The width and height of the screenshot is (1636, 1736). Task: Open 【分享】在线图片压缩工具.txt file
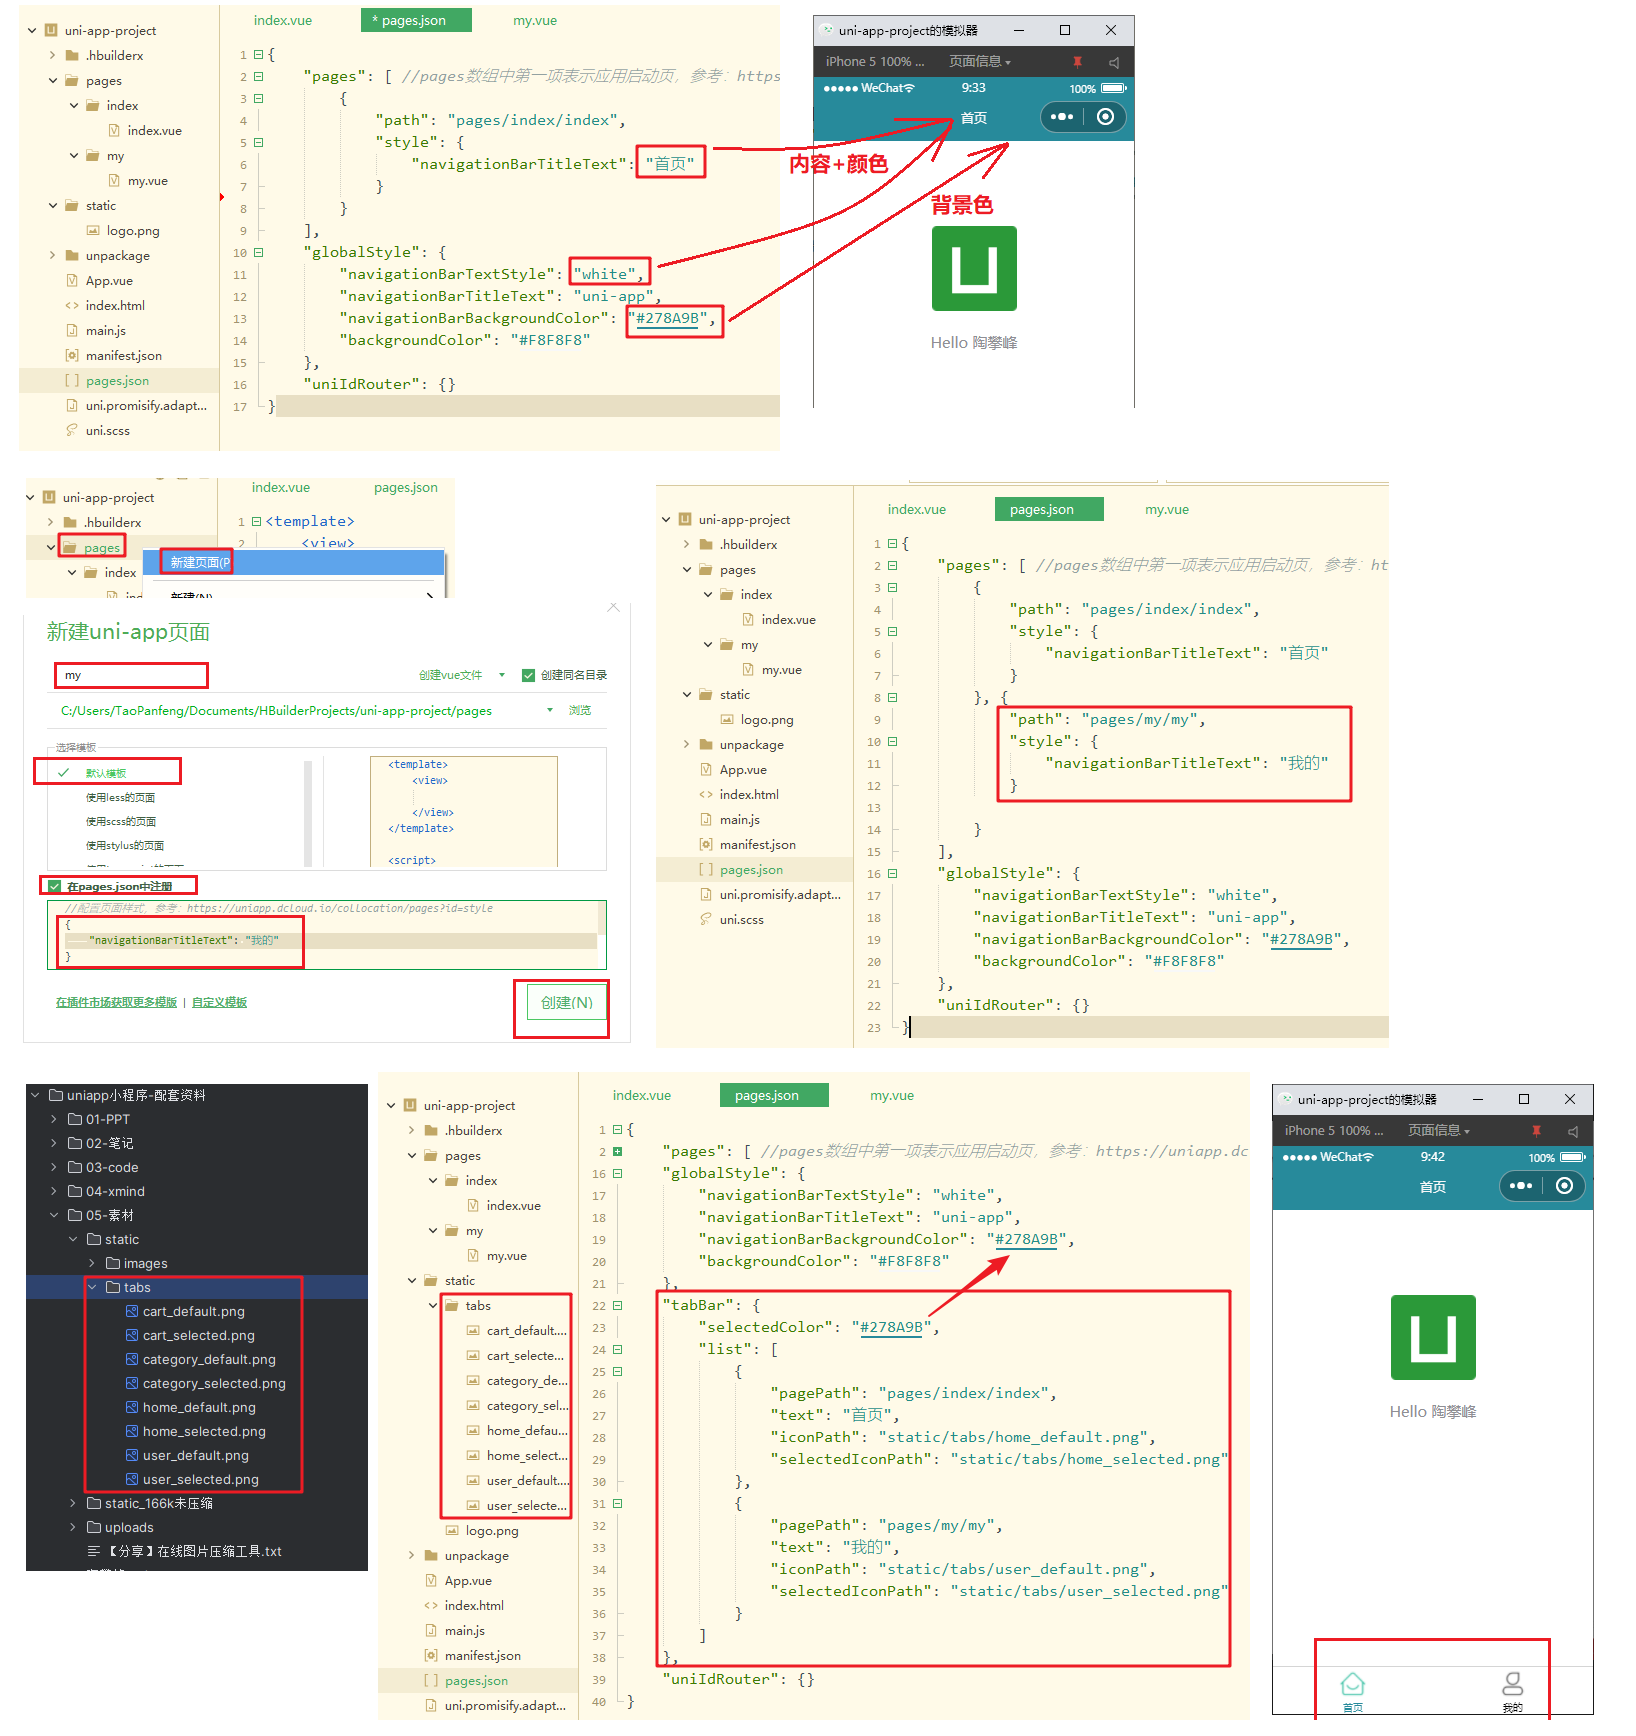[185, 1551]
